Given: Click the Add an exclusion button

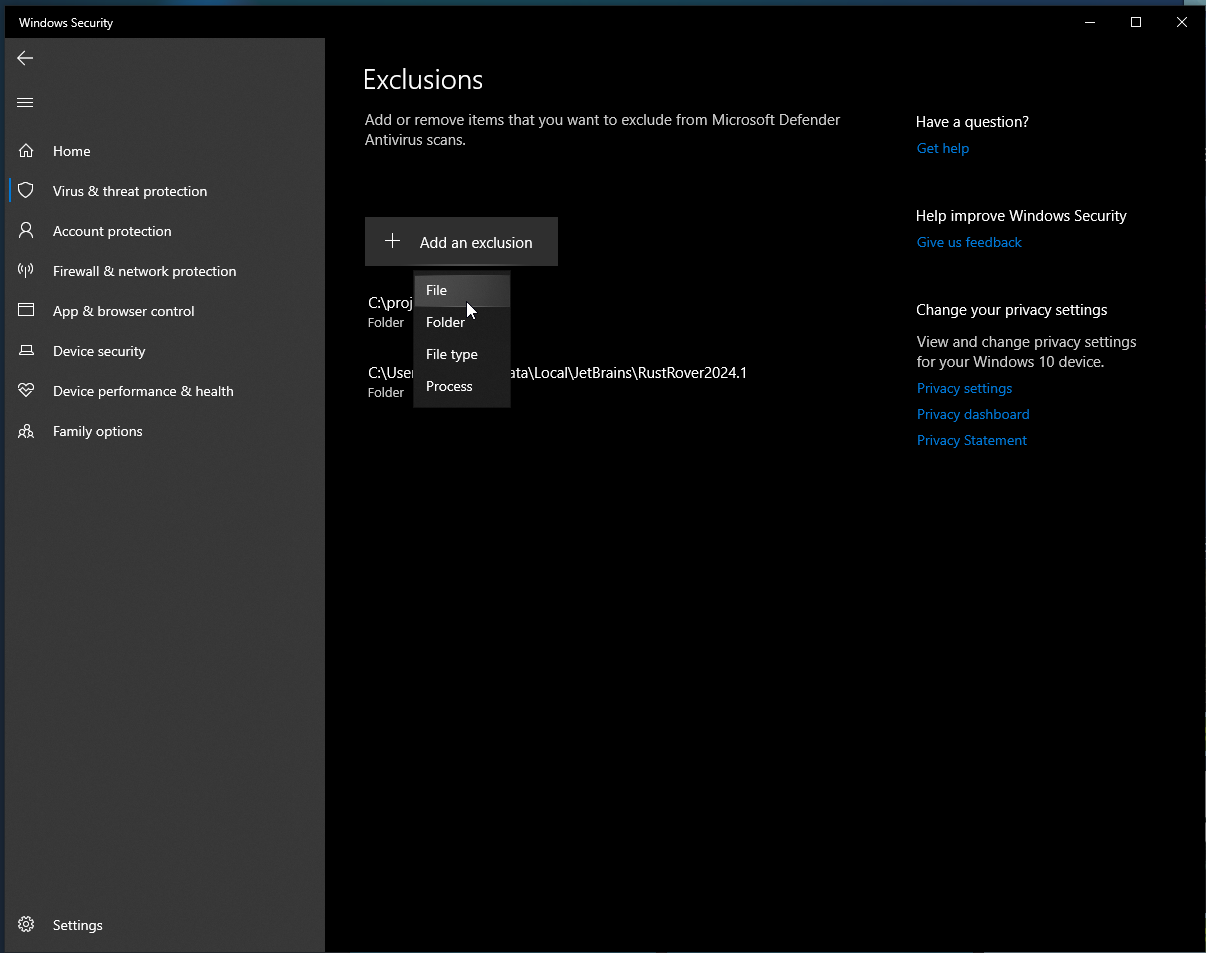Looking at the screenshot, I should tap(461, 242).
